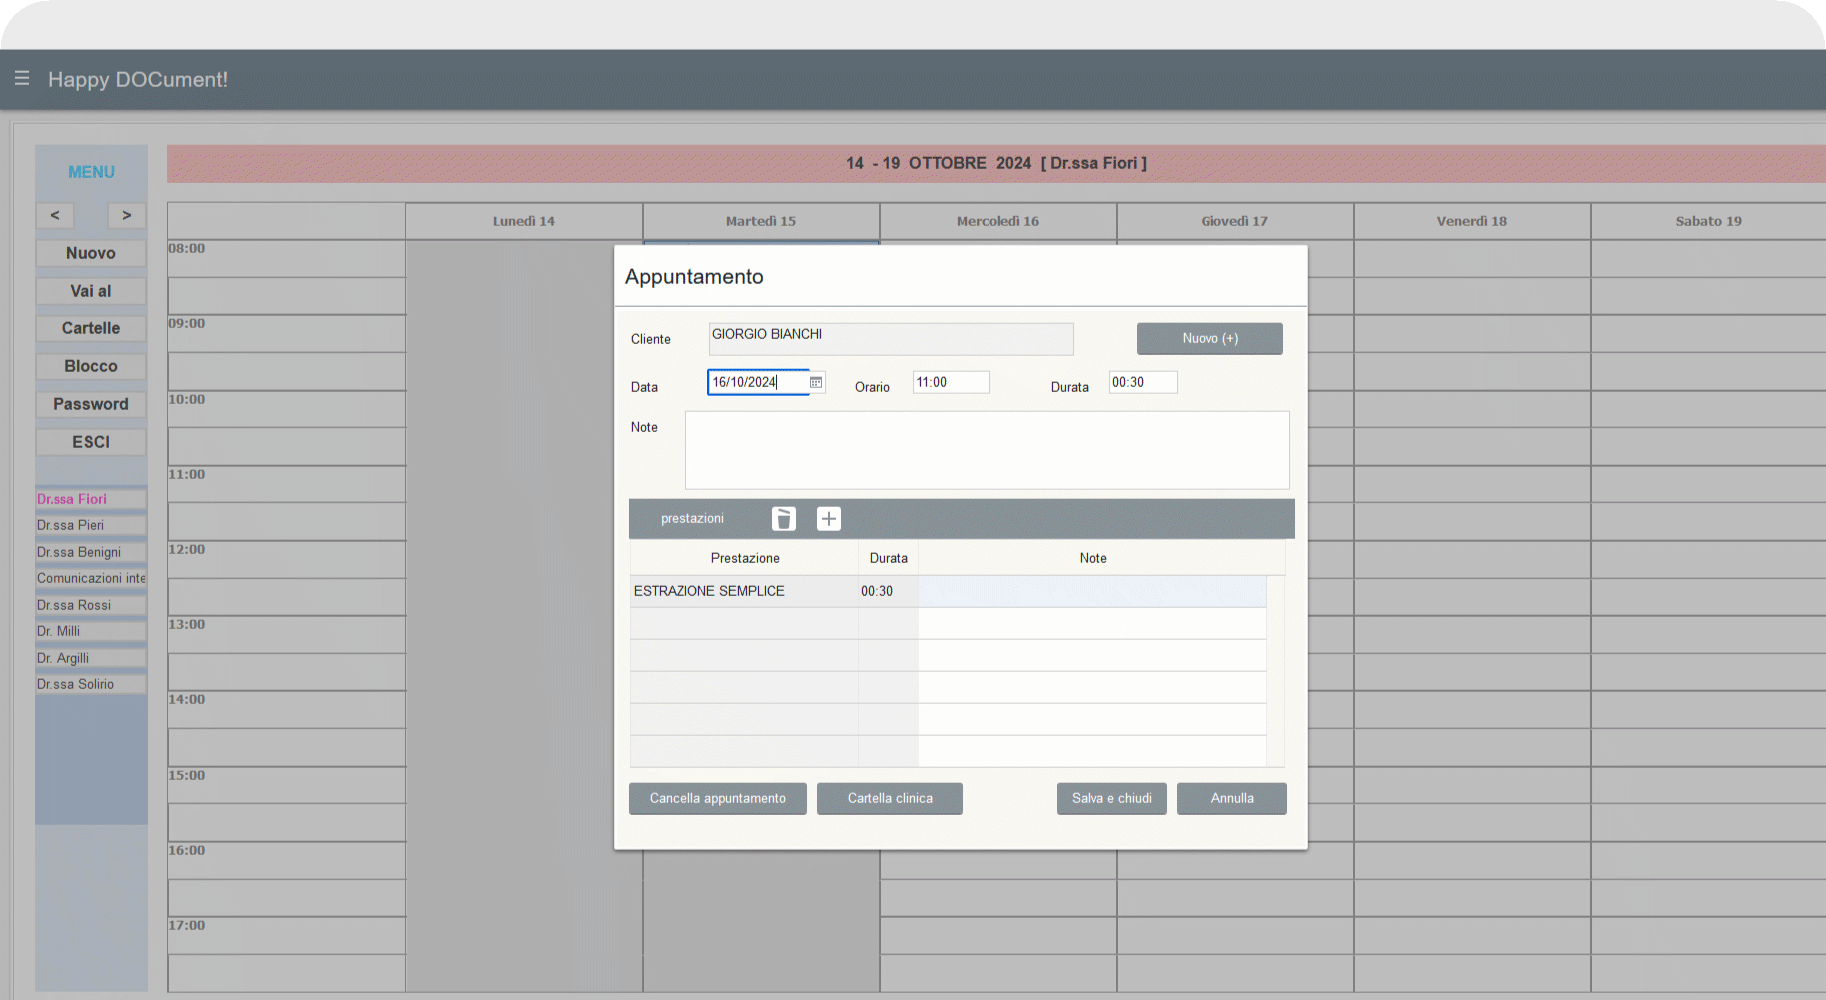Open Cartelle from the side menu
Viewport: 1826px width, 1000px height.
[x=91, y=328]
